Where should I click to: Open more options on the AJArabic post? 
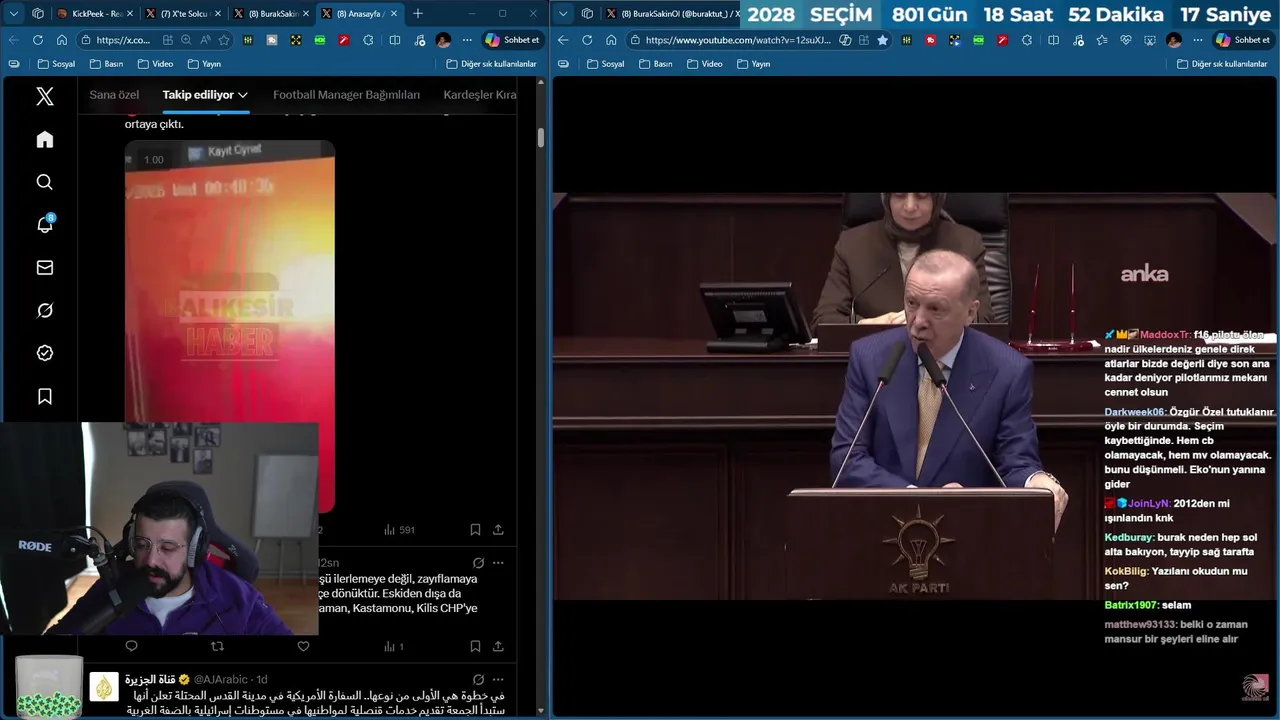coord(498,680)
